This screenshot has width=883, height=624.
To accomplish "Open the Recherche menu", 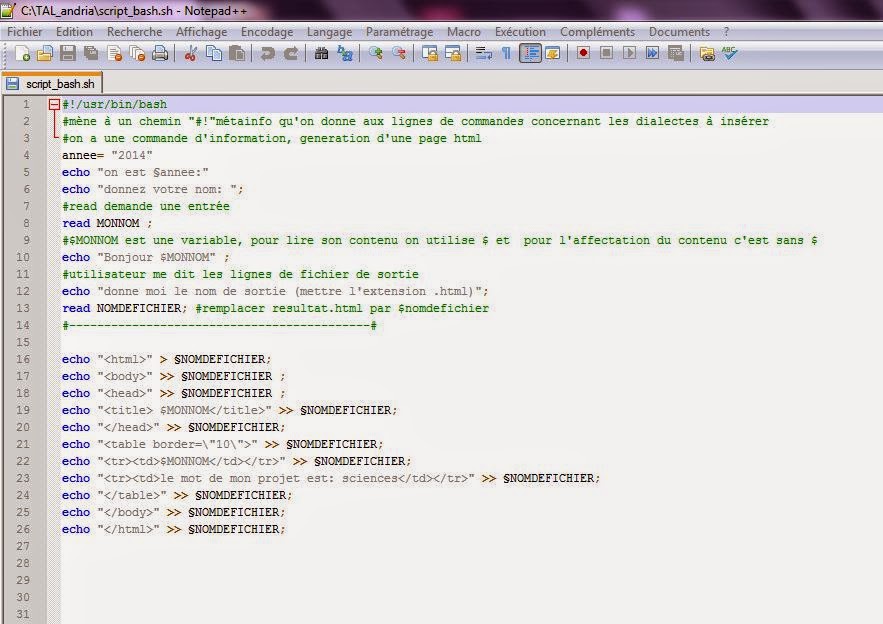I will [x=135, y=32].
